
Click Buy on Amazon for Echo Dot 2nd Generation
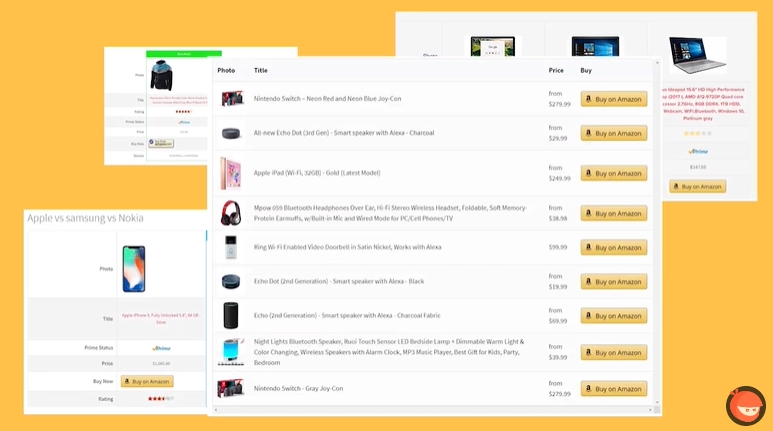coord(614,282)
